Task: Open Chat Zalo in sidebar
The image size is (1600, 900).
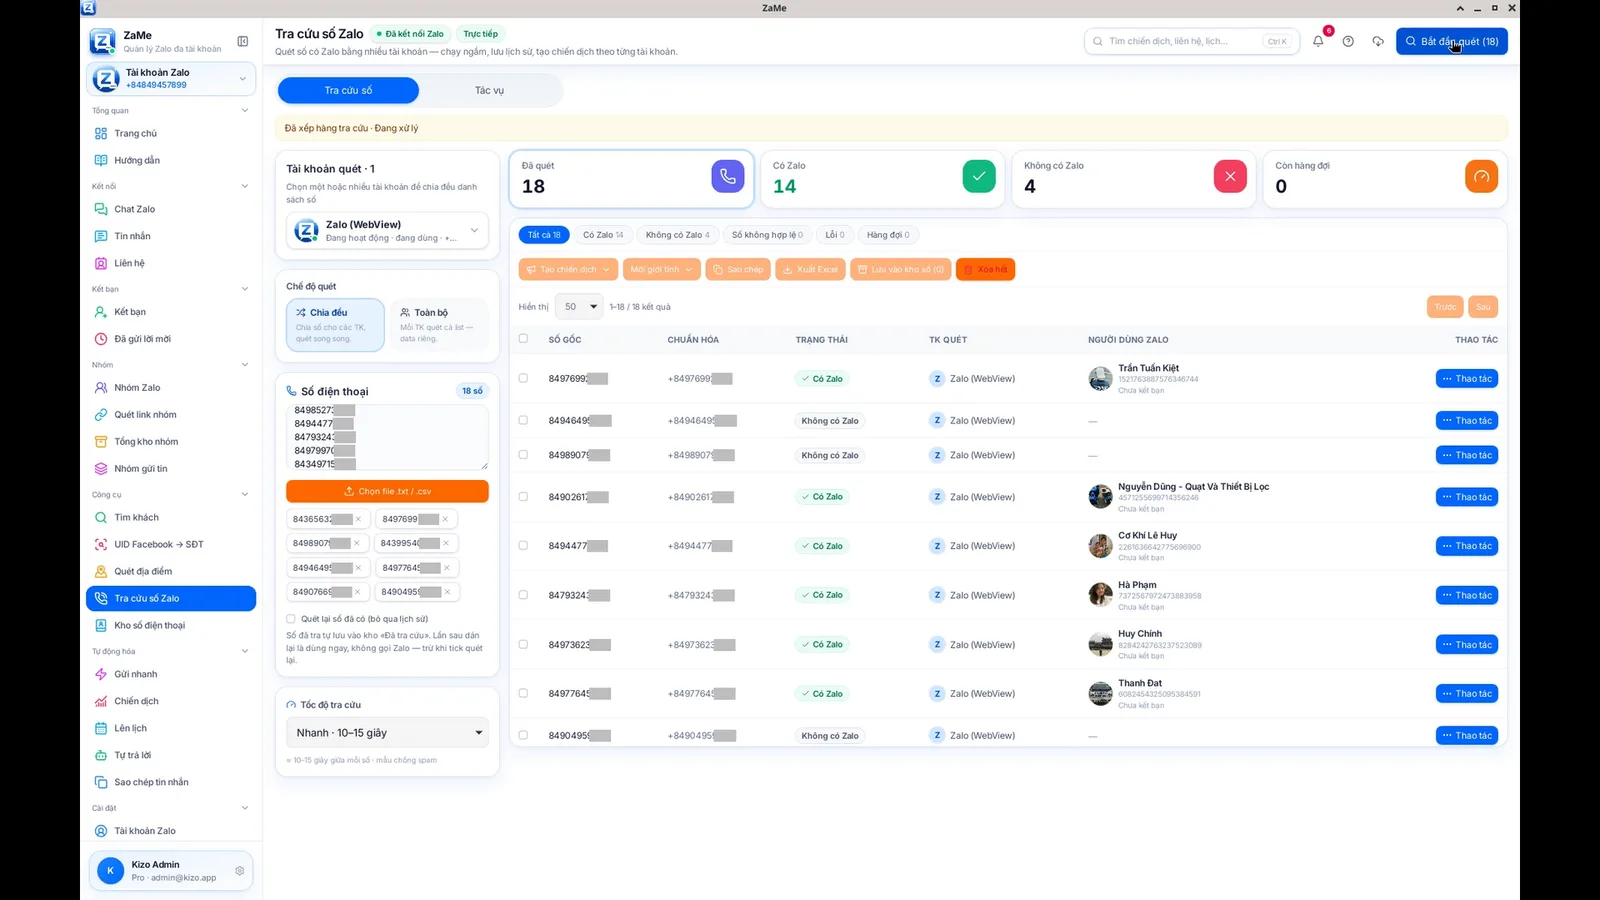Action: point(171,209)
